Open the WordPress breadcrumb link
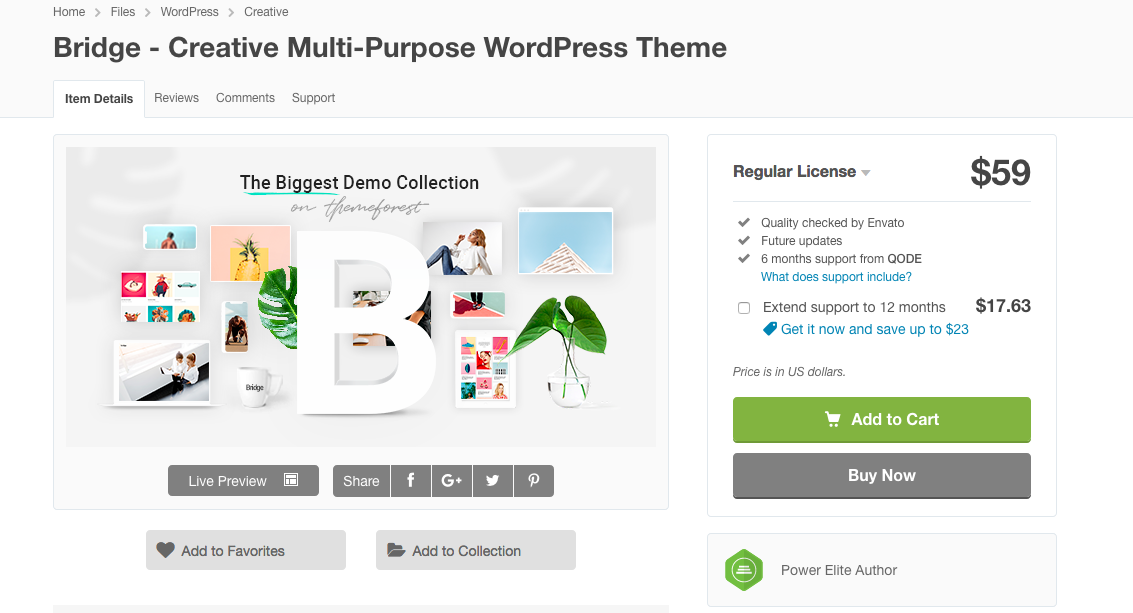The image size is (1133, 613). pos(189,12)
